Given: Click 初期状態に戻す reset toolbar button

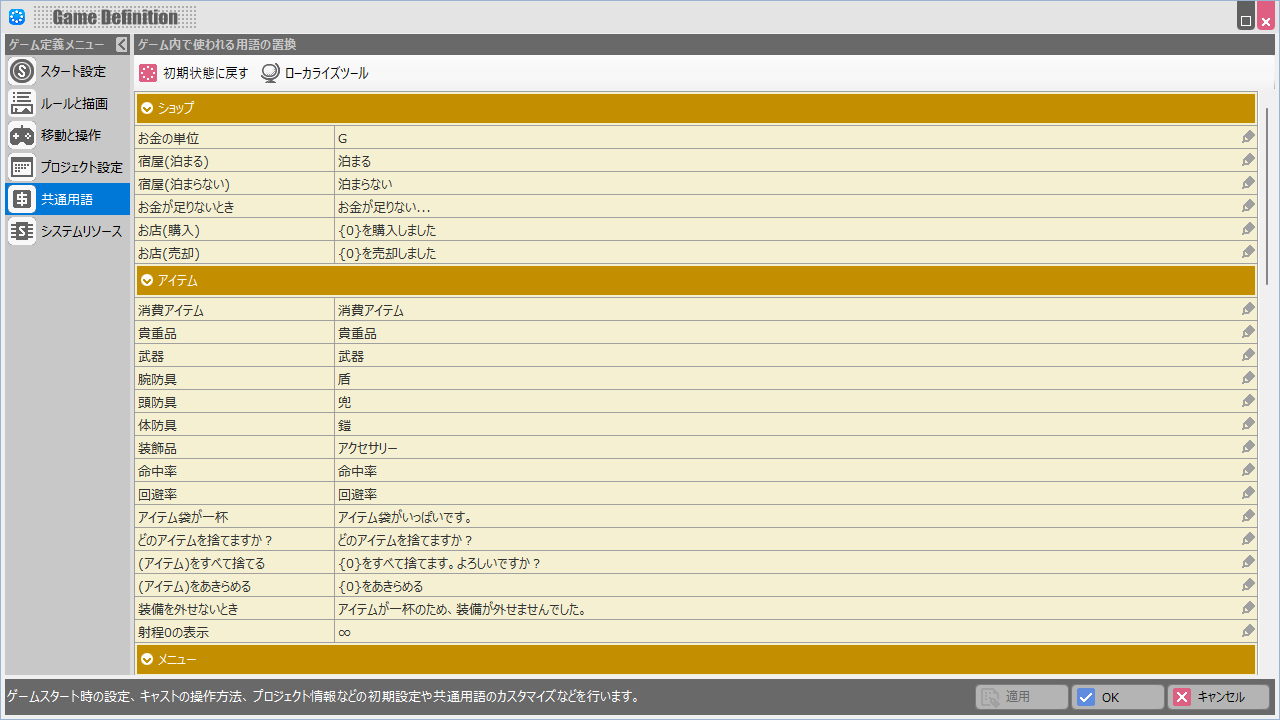Looking at the screenshot, I should click(194, 73).
